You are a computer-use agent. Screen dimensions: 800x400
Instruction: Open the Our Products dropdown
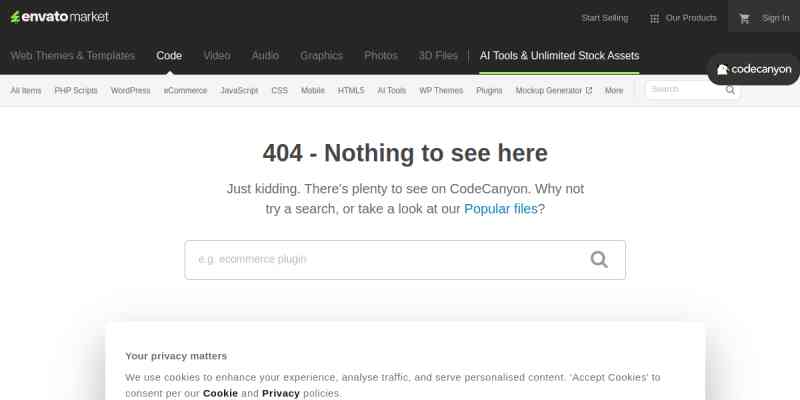pyautogui.click(x=691, y=18)
